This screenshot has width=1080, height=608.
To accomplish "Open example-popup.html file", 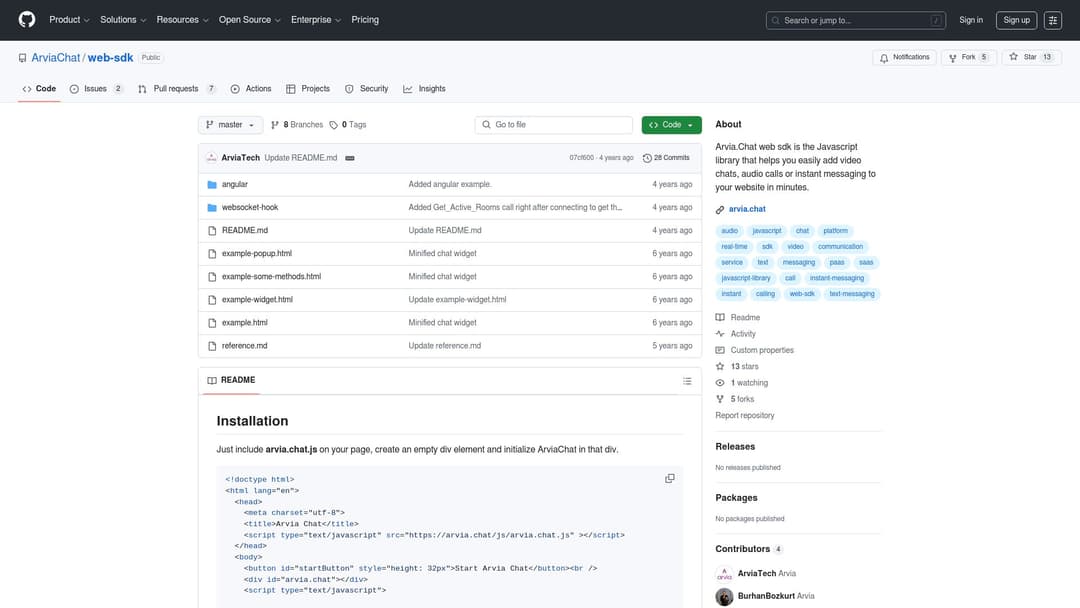I will click(x=257, y=253).
